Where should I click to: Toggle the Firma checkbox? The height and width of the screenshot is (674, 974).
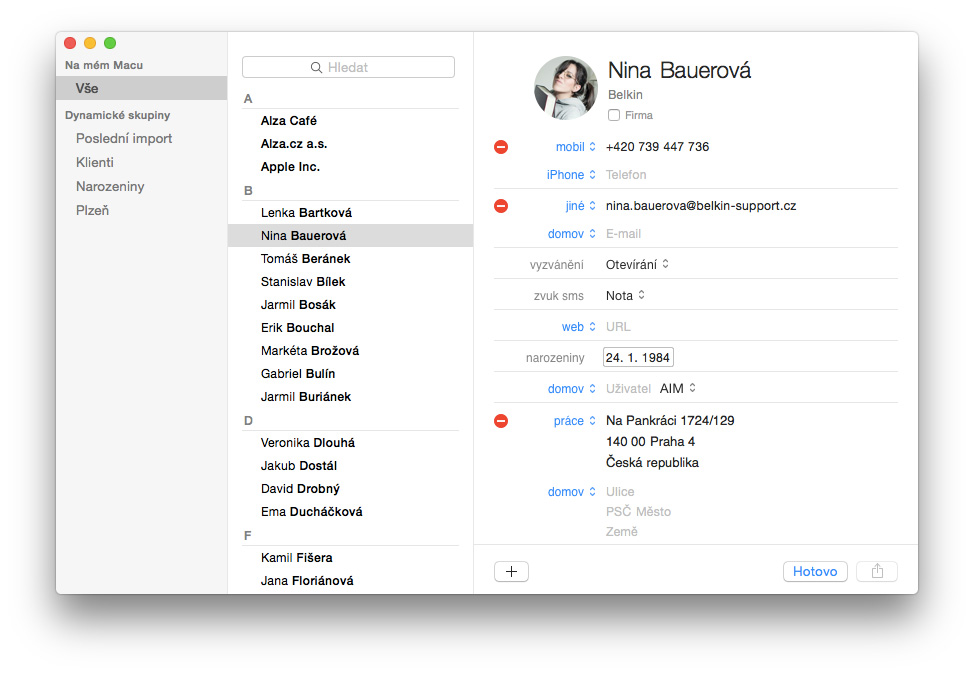click(x=614, y=115)
